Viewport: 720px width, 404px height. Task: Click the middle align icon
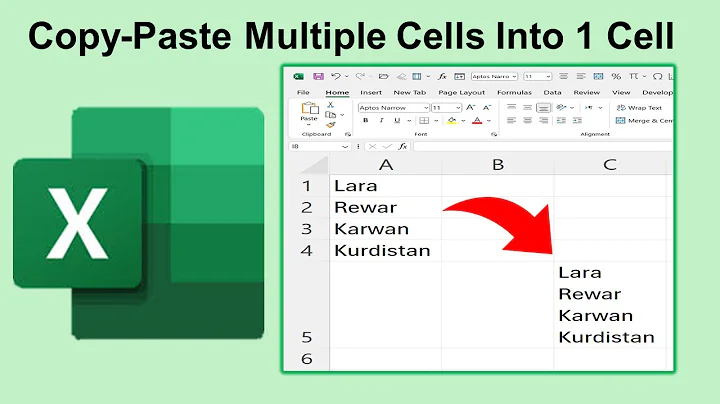[527, 107]
